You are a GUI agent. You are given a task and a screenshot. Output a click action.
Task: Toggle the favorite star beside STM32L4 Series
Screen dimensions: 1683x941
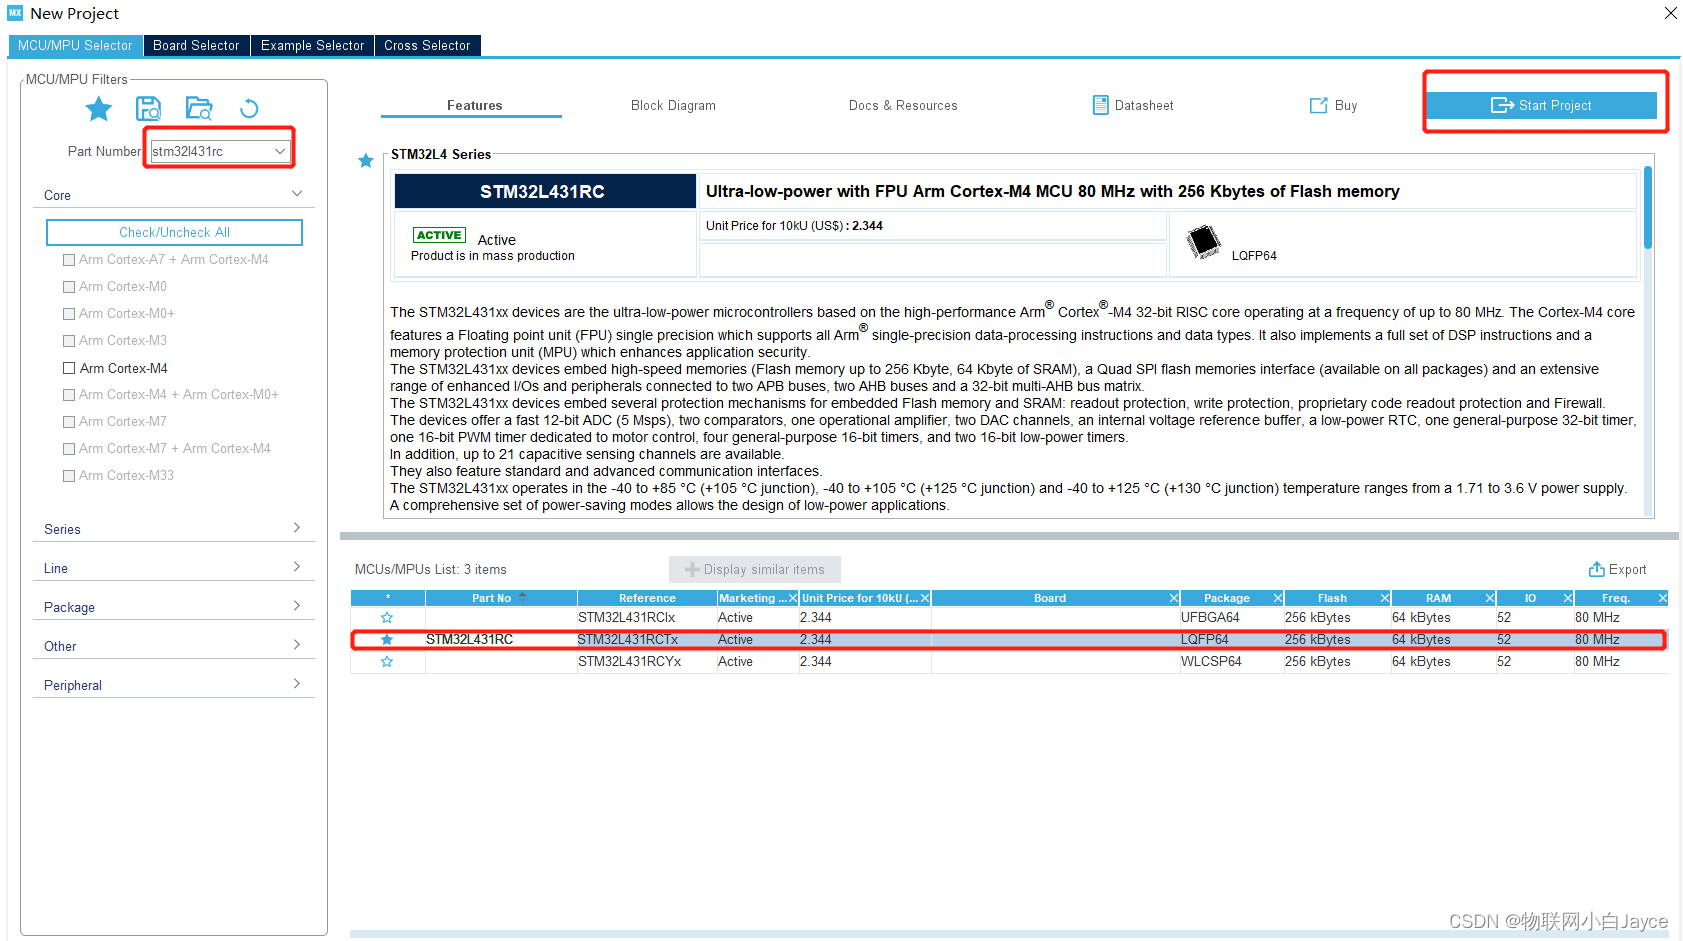click(366, 161)
